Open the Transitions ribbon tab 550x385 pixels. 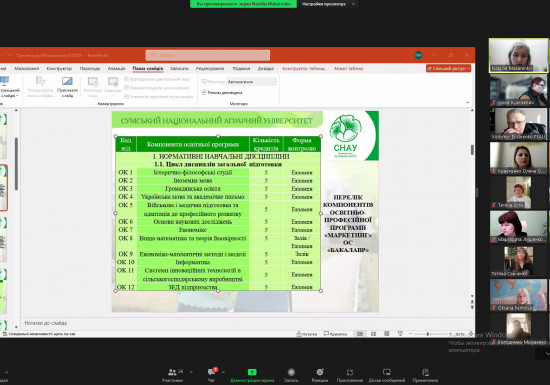coord(90,68)
